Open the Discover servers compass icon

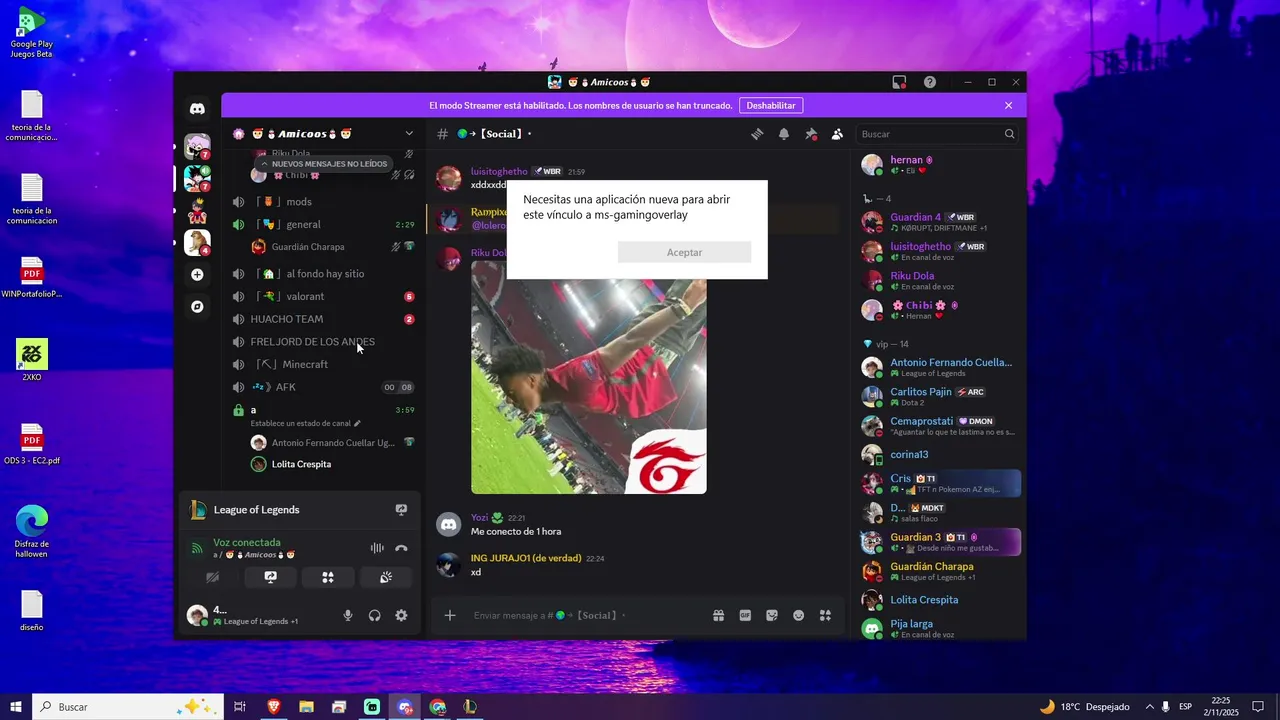coord(197,306)
